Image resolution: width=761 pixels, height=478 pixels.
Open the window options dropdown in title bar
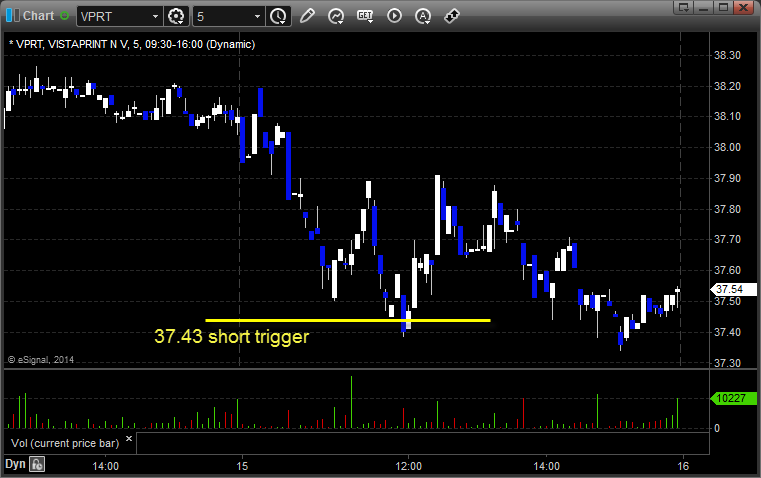coord(683,7)
